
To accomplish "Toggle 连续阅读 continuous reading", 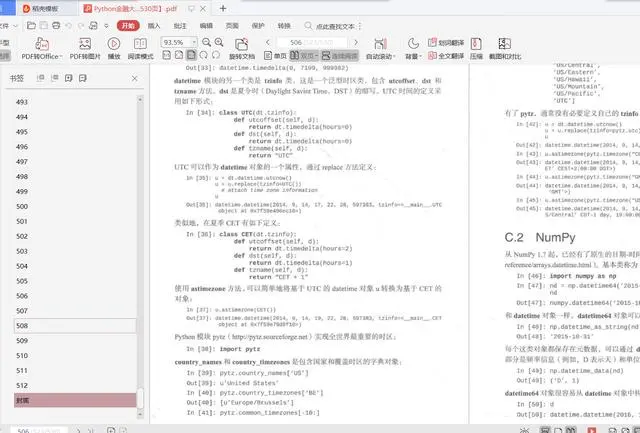I will point(340,56).
